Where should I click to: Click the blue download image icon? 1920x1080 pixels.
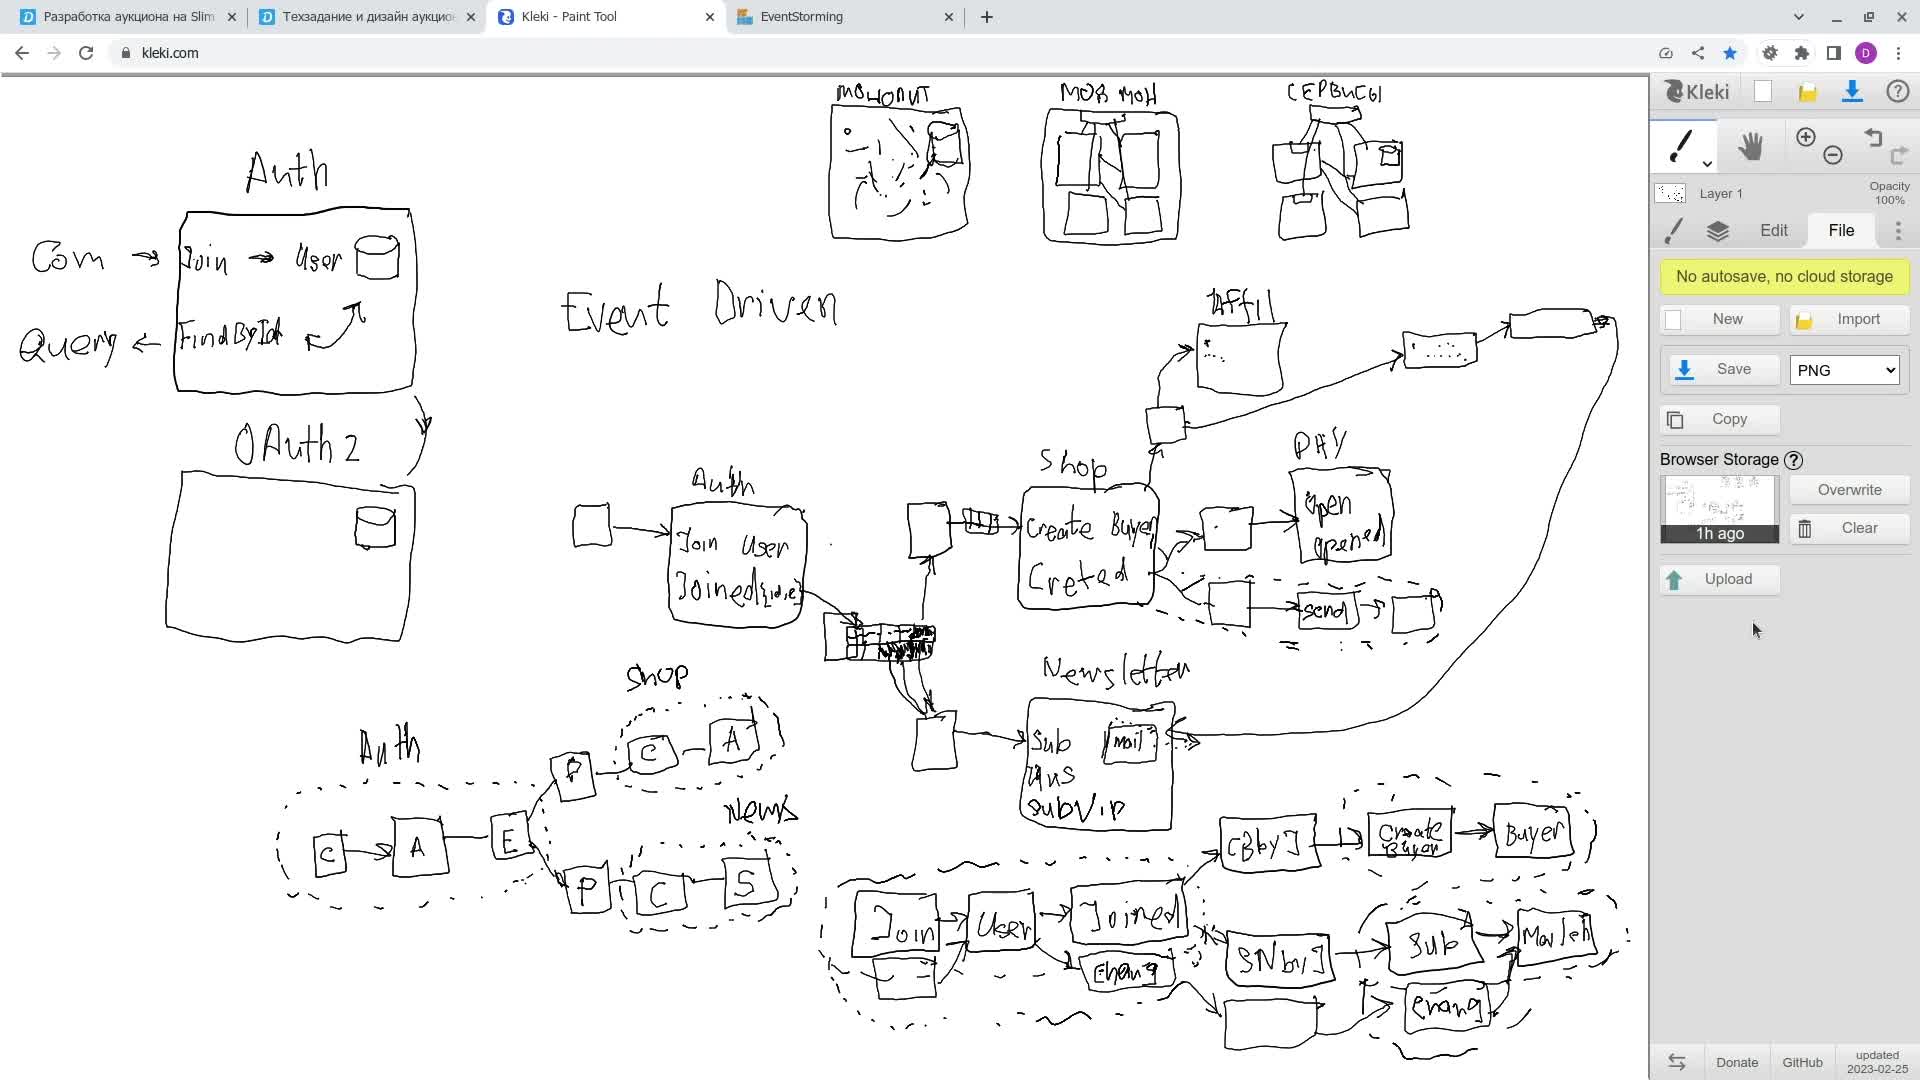(1851, 92)
